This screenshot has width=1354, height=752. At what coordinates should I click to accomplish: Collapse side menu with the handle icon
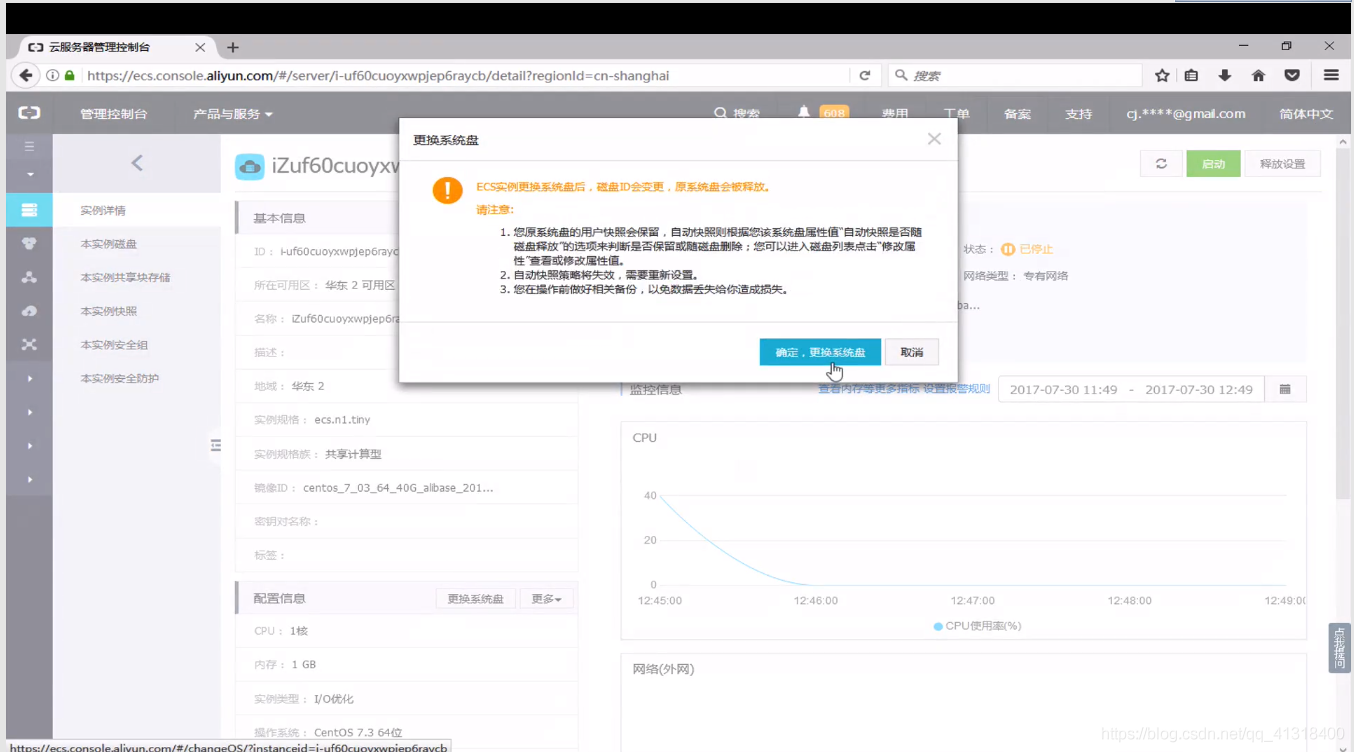click(x=215, y=445)
